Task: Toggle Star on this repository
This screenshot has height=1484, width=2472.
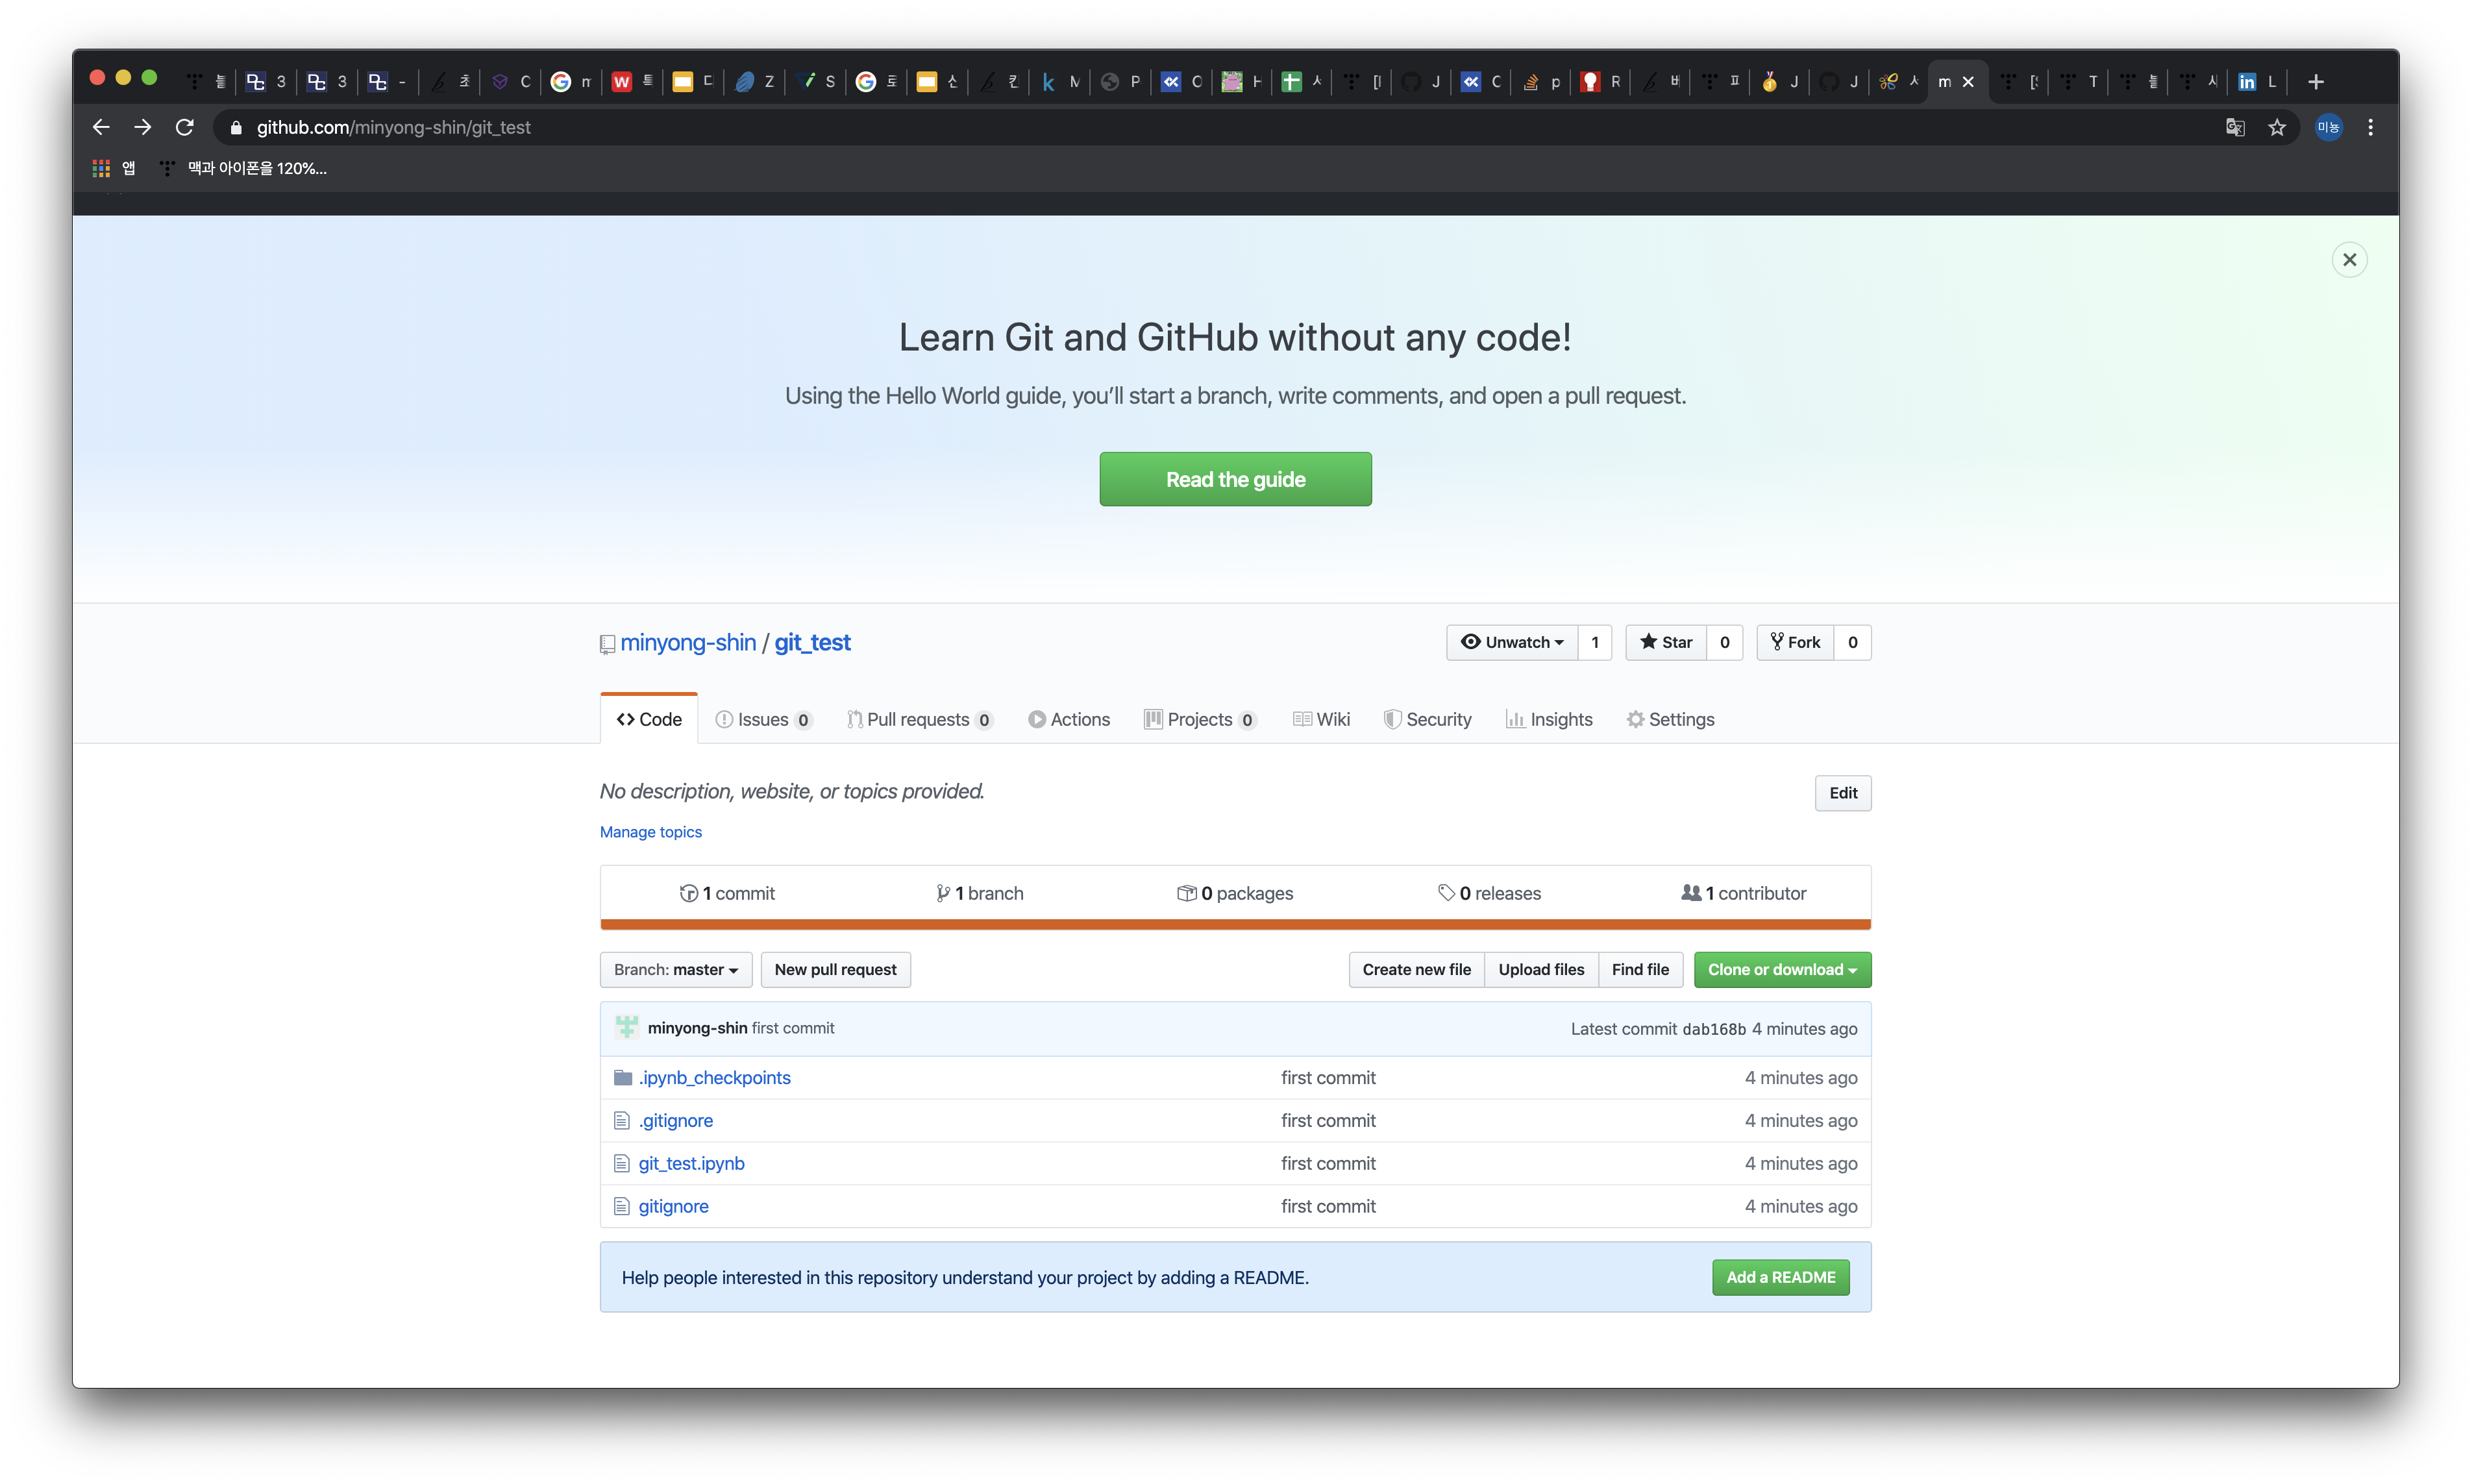Action: 1666,642
